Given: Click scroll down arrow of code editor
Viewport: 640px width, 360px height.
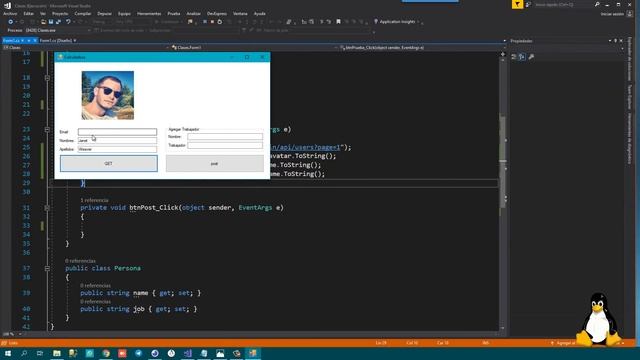Looking at the screenshot, I should 503,328.
